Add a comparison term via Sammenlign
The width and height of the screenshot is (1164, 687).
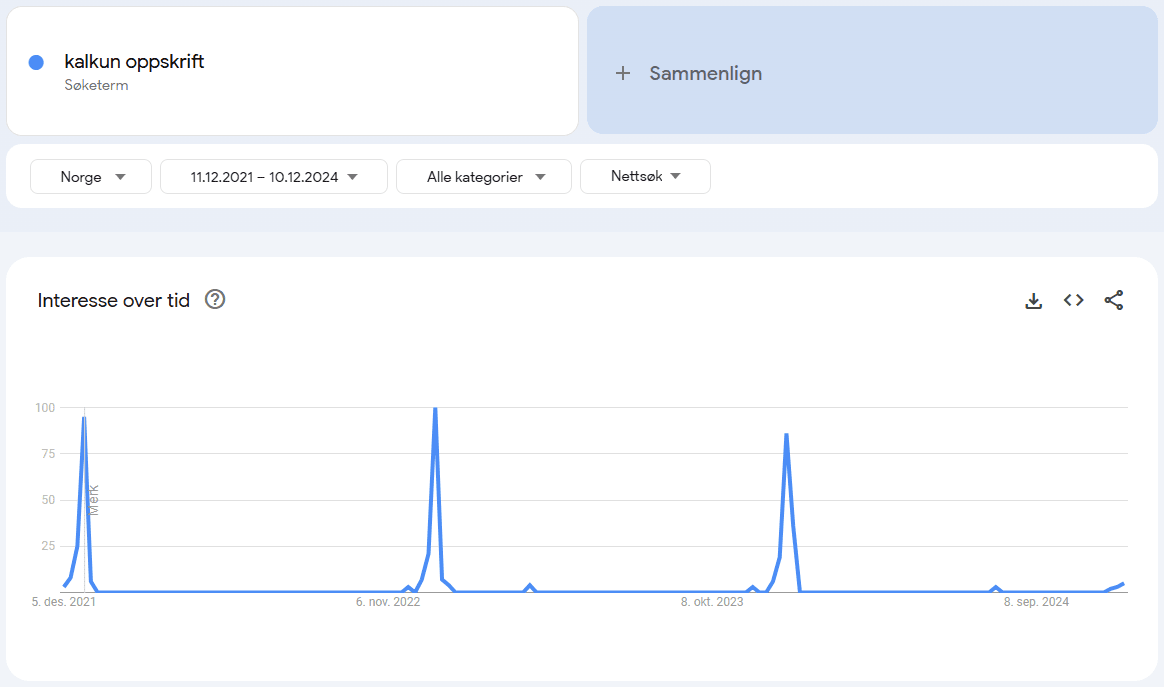coord(705,72)
